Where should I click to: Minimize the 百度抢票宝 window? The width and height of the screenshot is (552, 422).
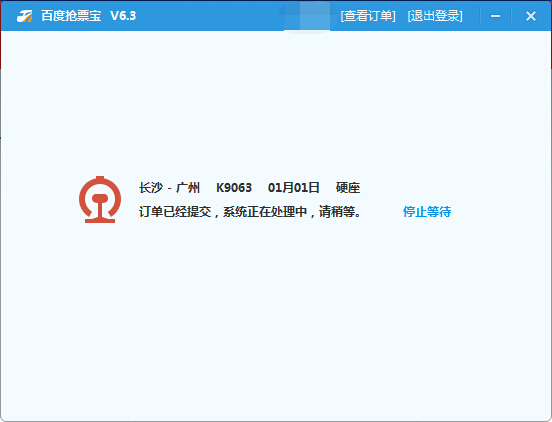tap(495, 16)
